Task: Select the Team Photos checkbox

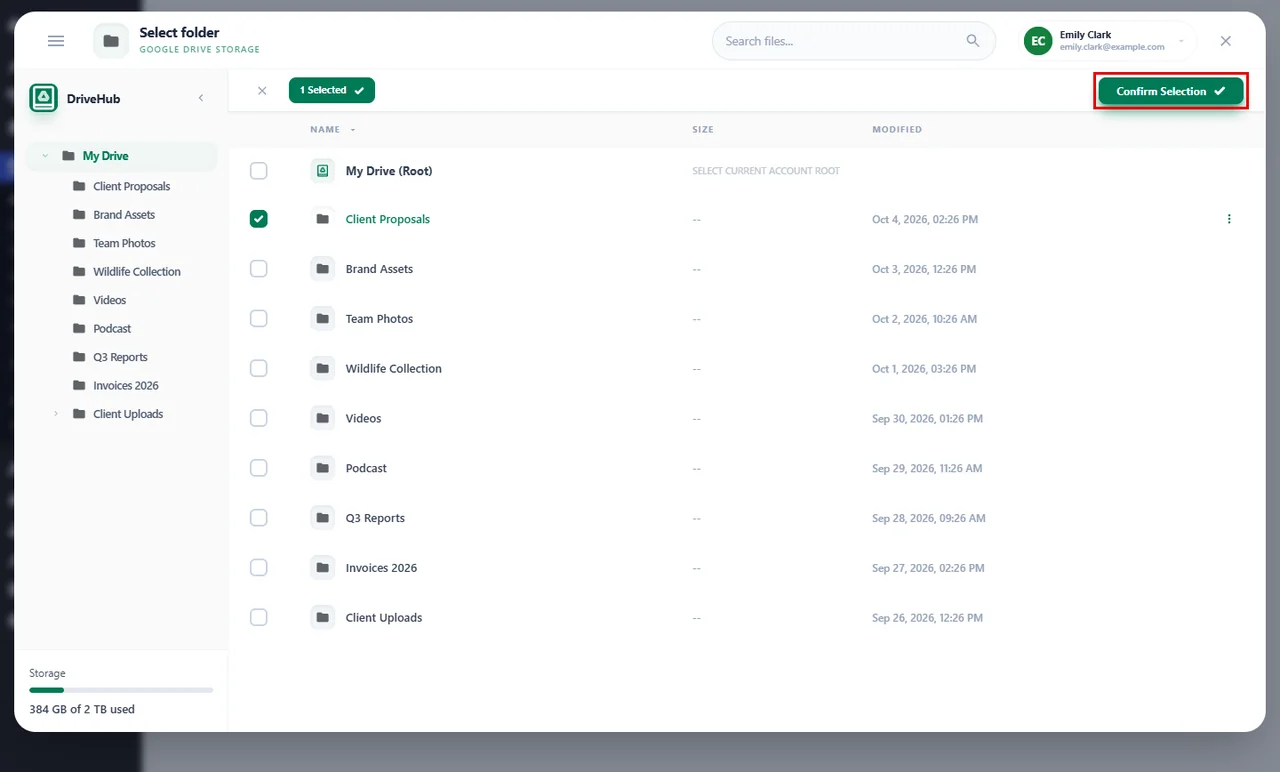Action: coord(259,319)
